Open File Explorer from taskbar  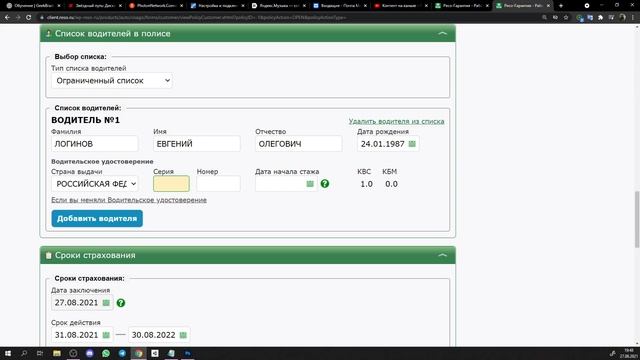57,353
